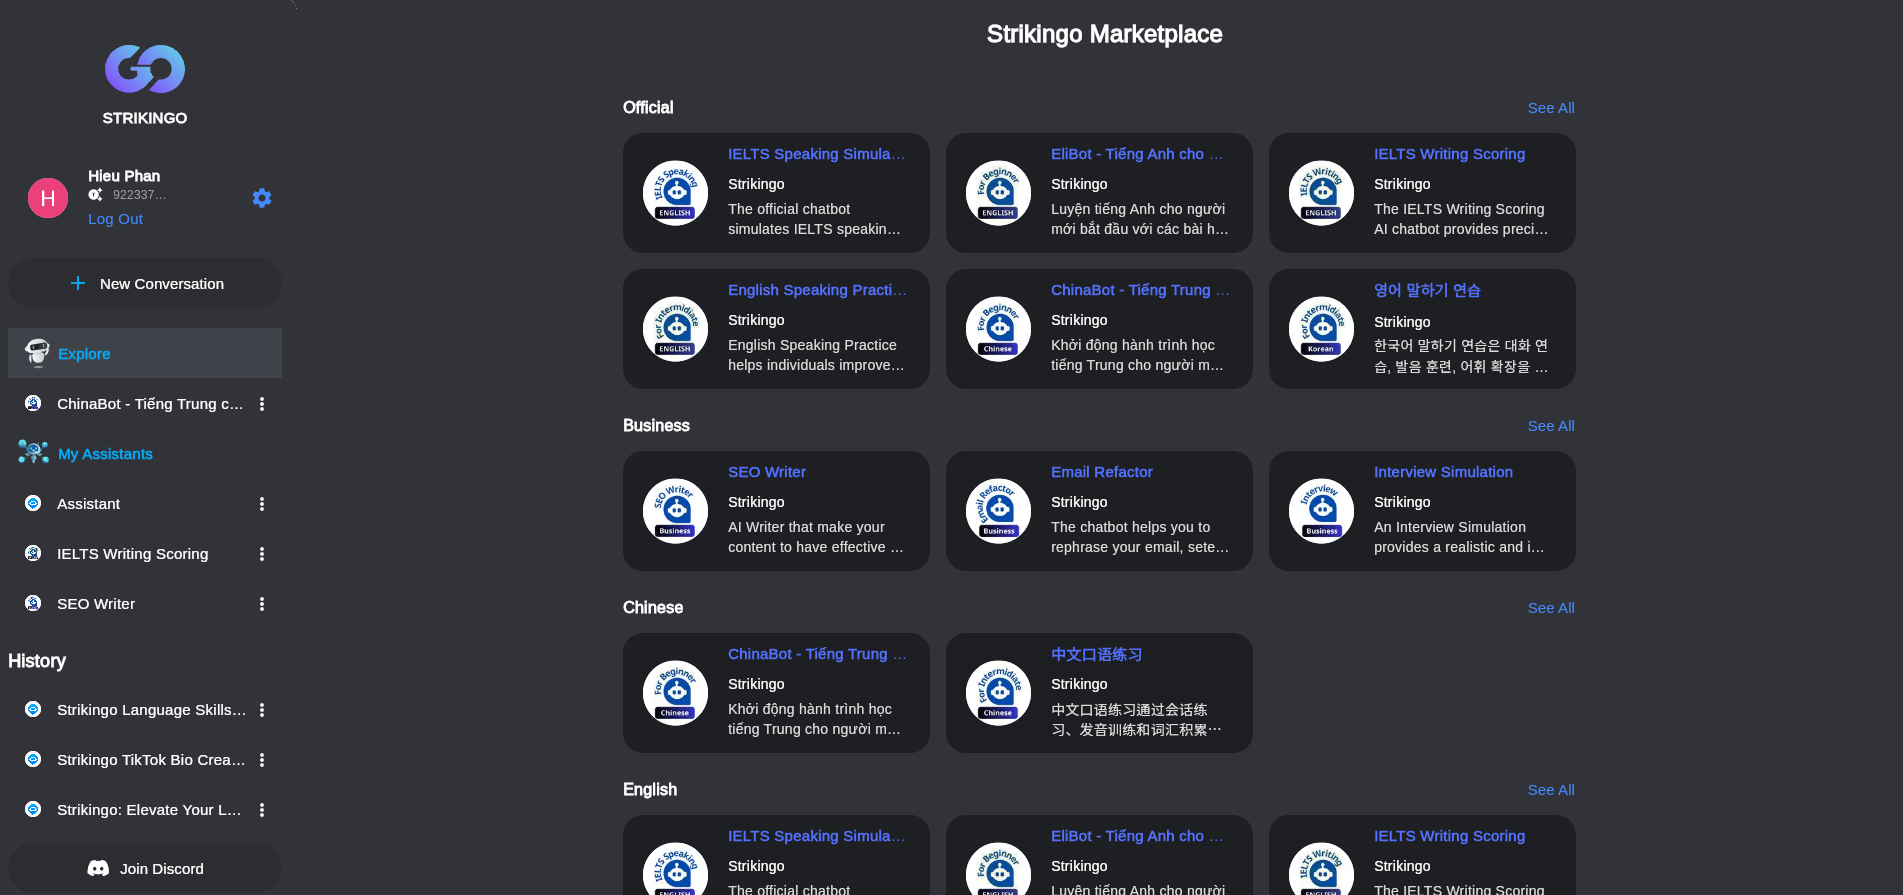Start a New Conversation
The width and height of the screenshot is (1903, 895).
145,283
